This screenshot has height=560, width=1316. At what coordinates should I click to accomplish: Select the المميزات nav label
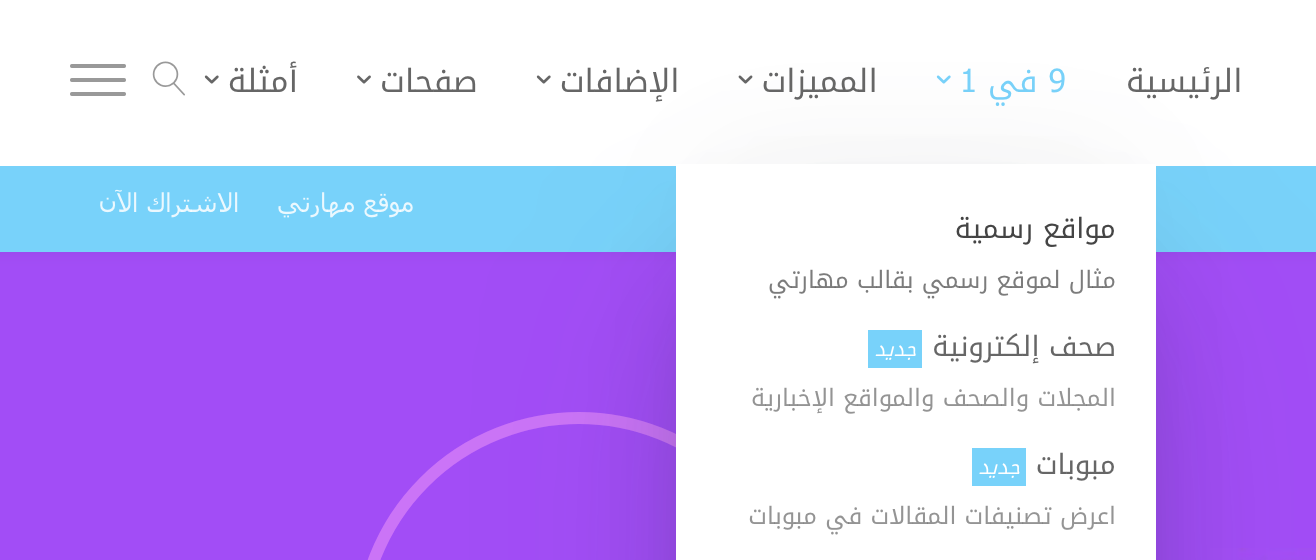819,81
